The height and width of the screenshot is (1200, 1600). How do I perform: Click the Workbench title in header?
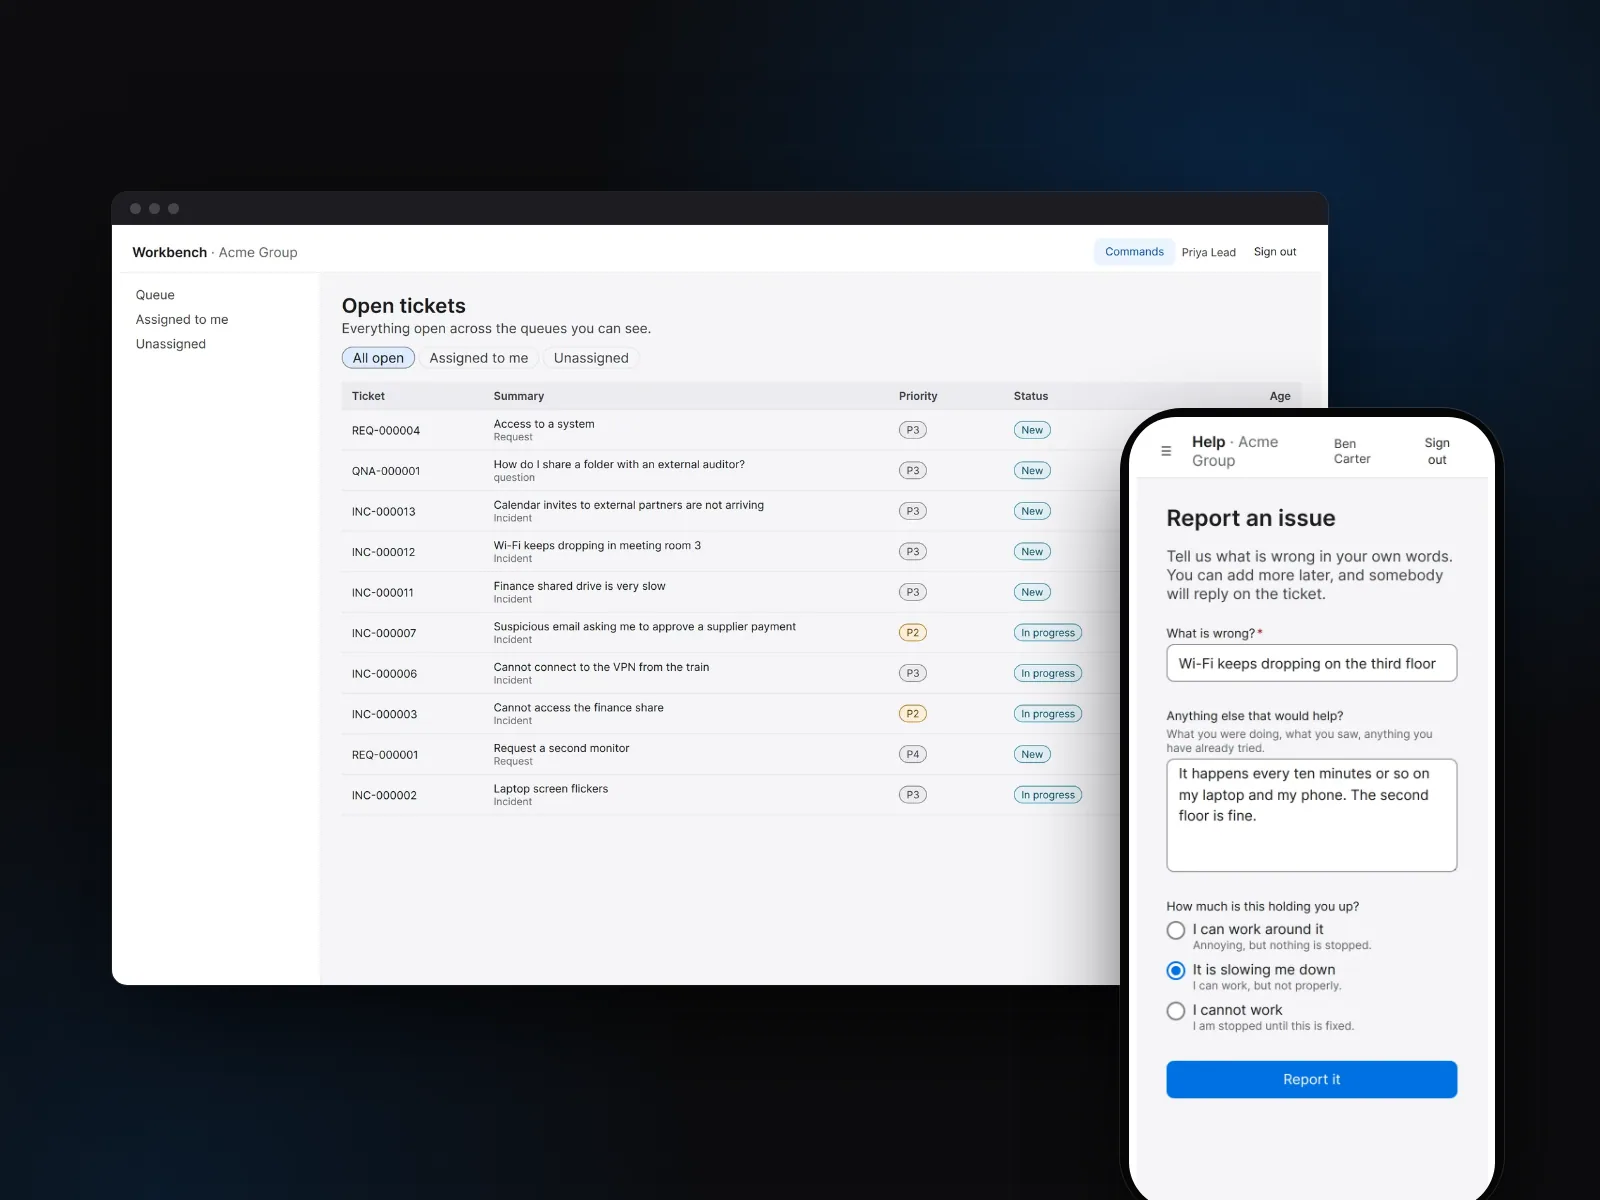tap(170, 252)
